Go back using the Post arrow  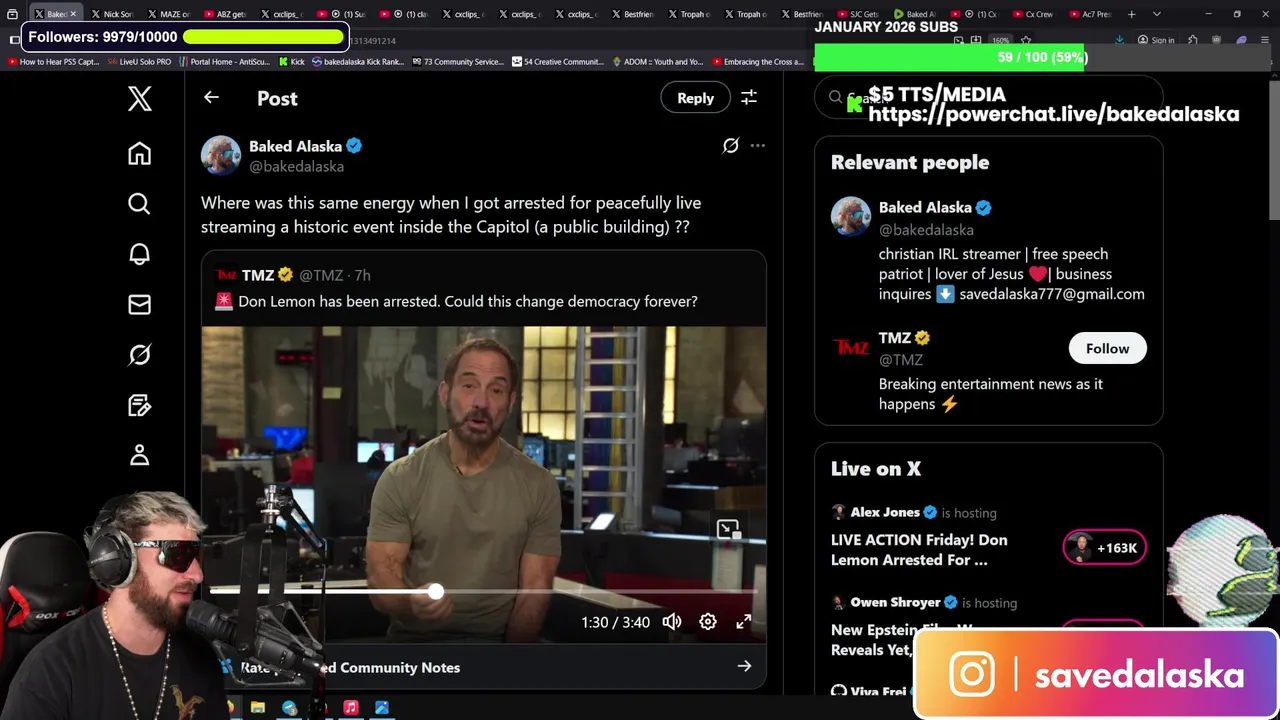click(x=211, y=98)
